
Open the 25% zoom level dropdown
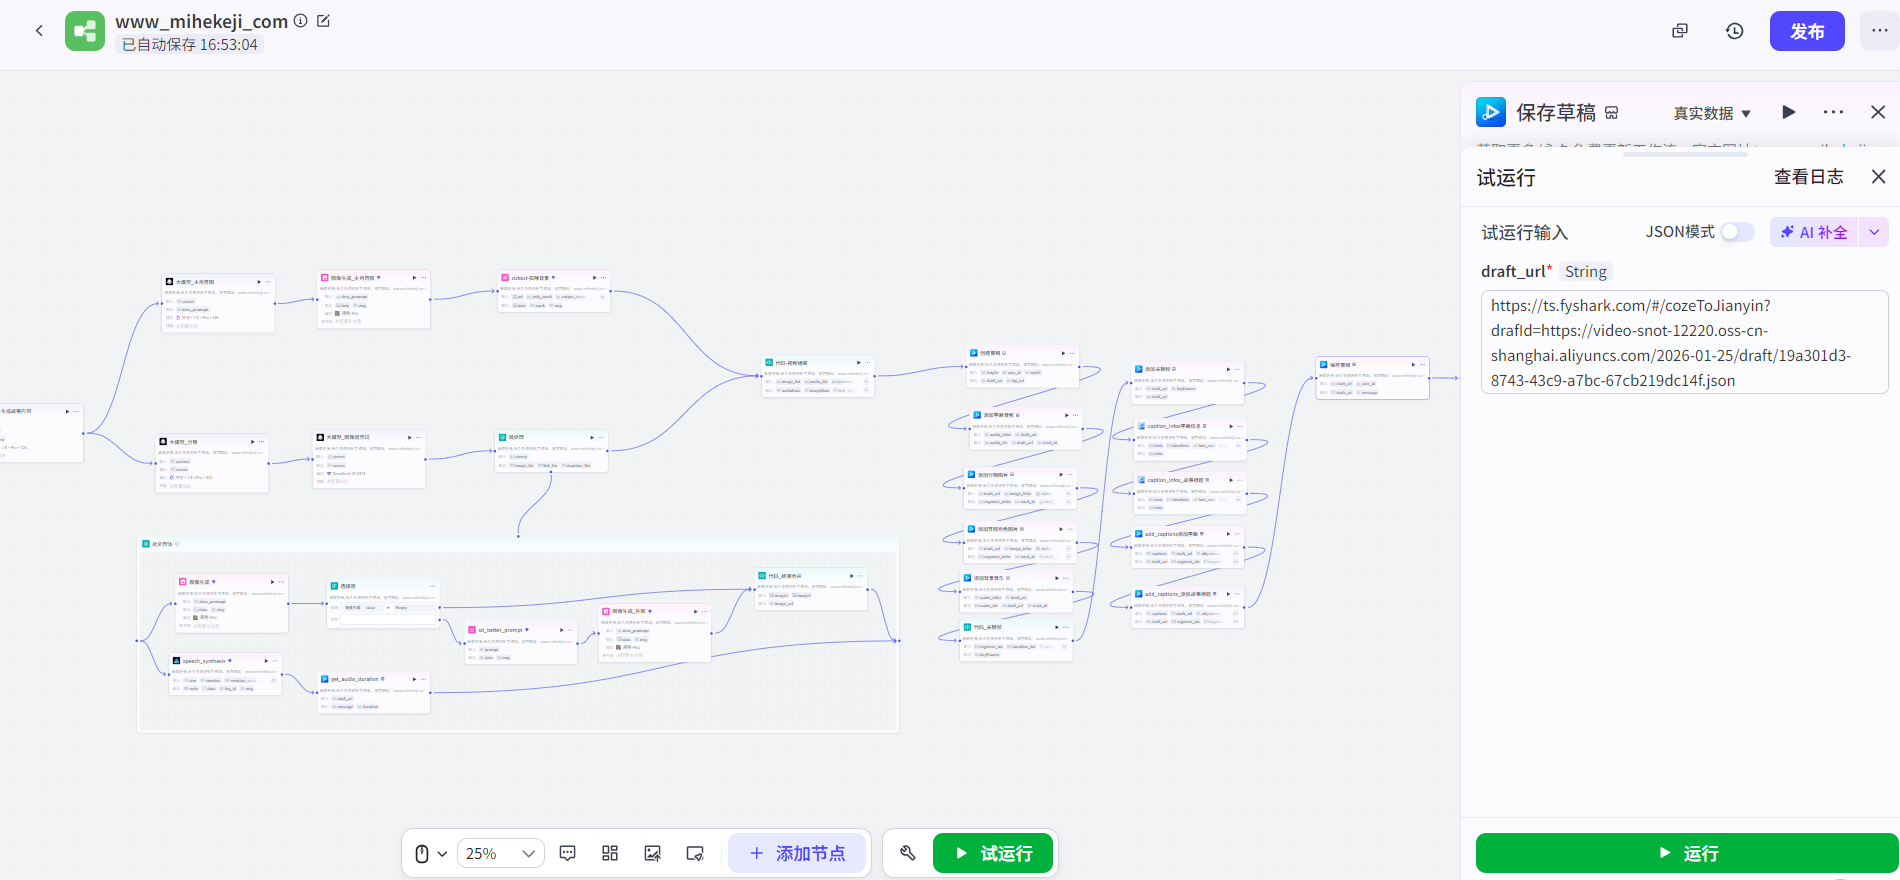coord(501,853)
